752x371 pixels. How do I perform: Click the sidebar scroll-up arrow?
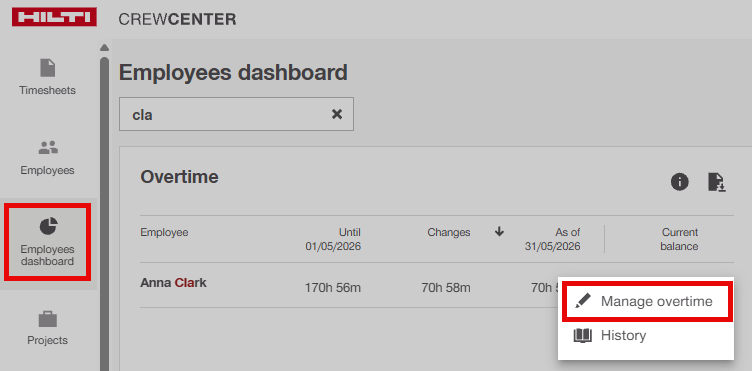tap(105, 47)
